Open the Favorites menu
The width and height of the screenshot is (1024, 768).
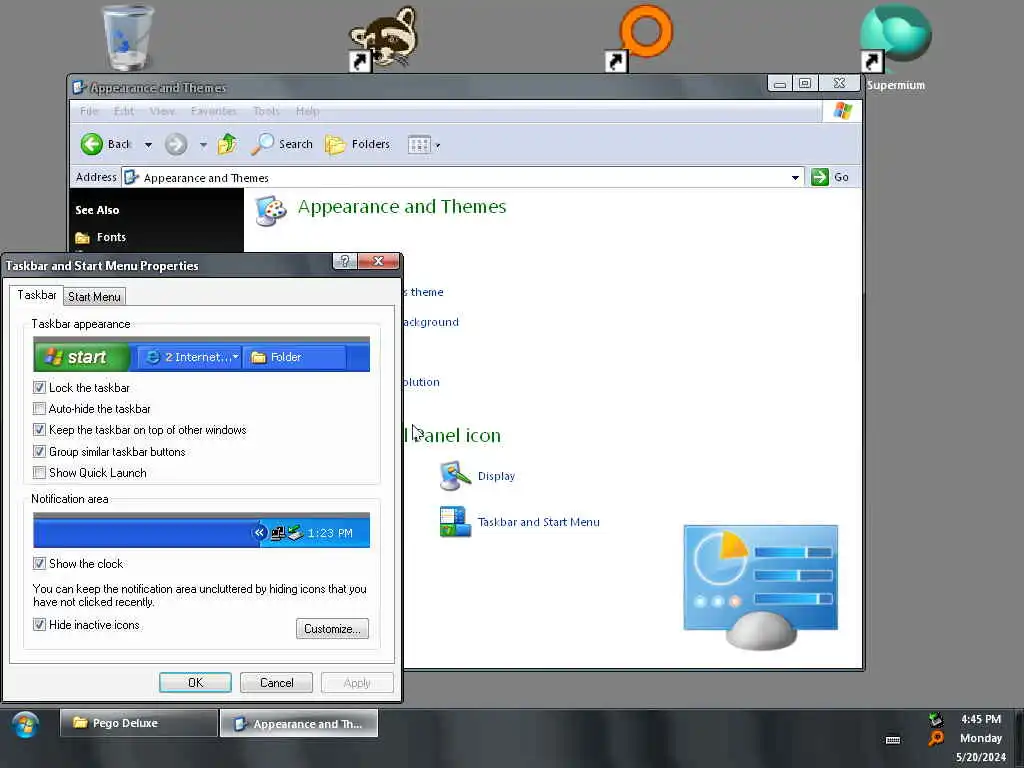tap(214, 111)
